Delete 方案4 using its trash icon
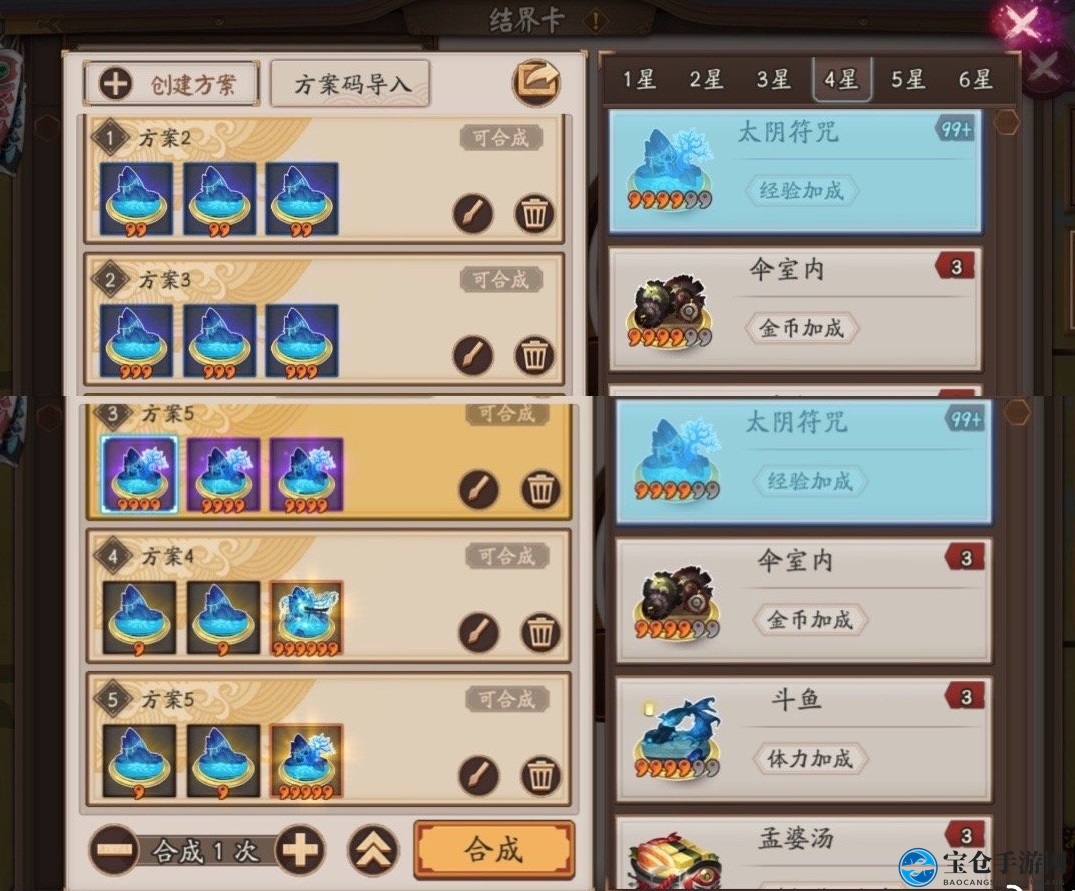 tap(540, 632)
